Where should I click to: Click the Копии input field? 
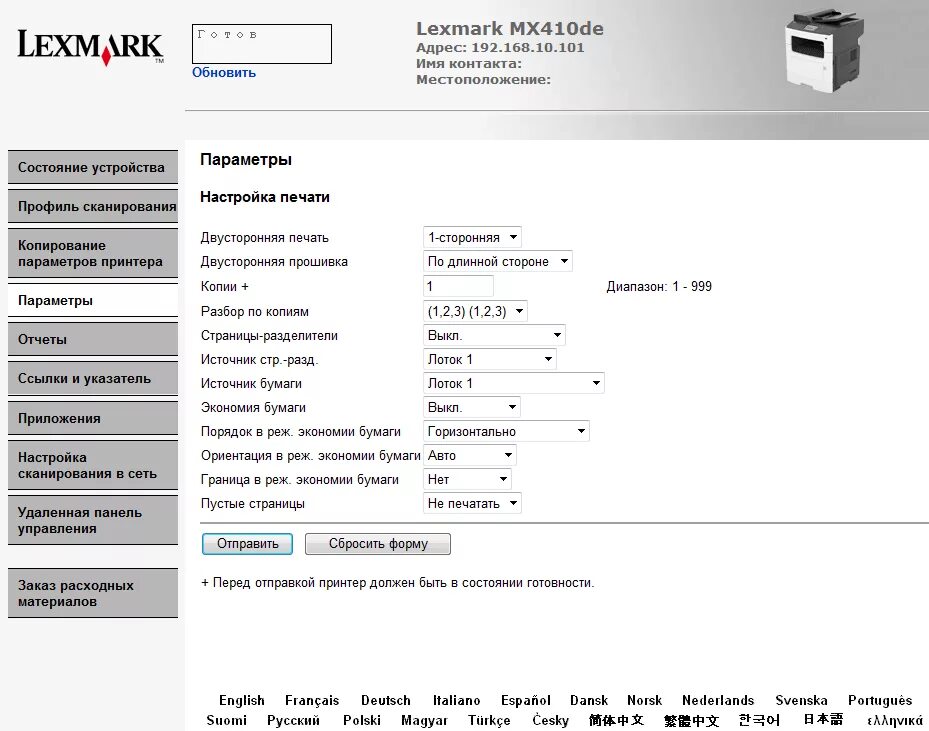click(459, 286)
